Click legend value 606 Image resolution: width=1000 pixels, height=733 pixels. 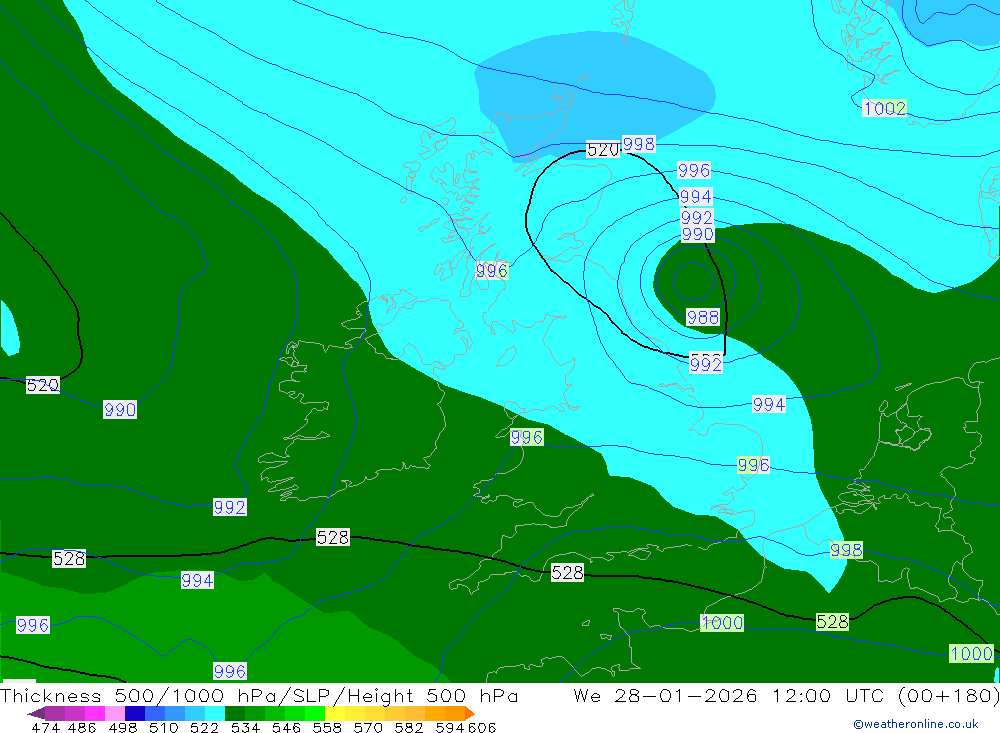click(x=482, y=728)
